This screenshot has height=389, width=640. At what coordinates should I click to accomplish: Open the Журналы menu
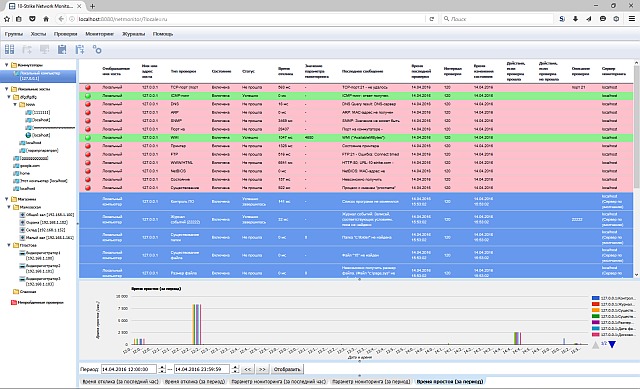click(133, 34)
